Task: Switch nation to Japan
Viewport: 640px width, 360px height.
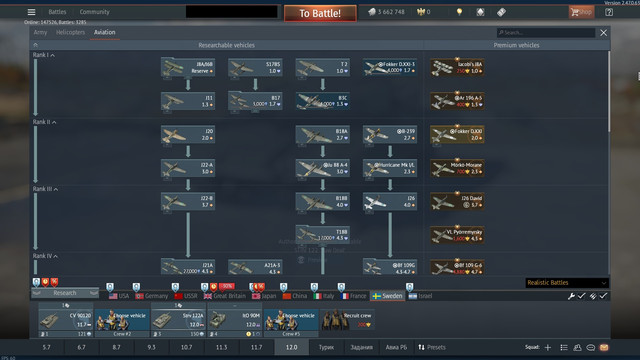Action: pos(264,296)
